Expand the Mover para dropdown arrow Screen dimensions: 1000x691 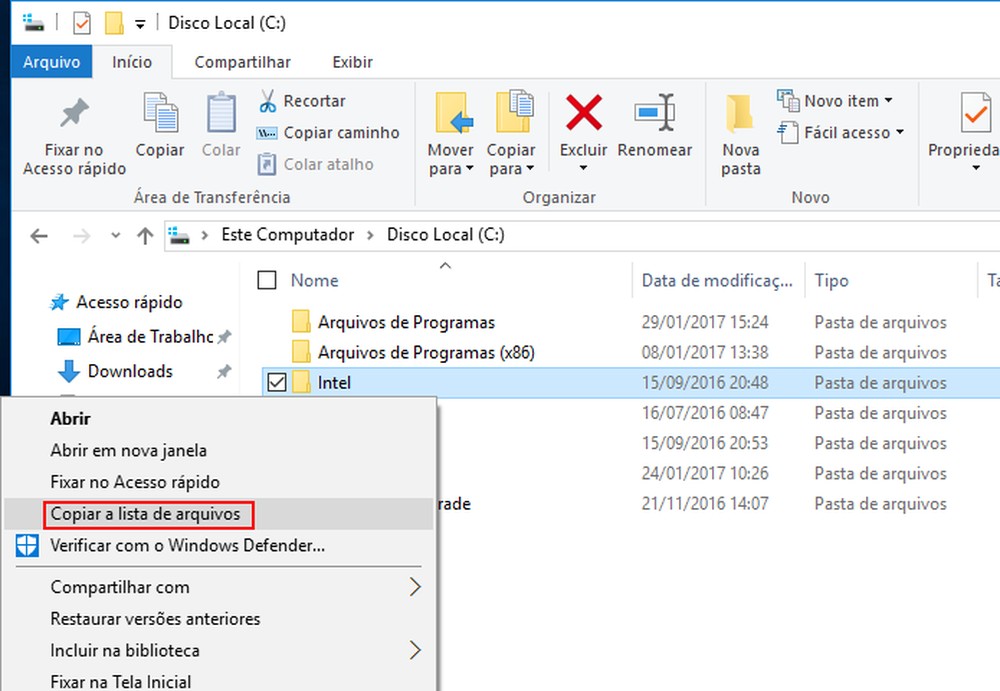click(x=469, y=168)
